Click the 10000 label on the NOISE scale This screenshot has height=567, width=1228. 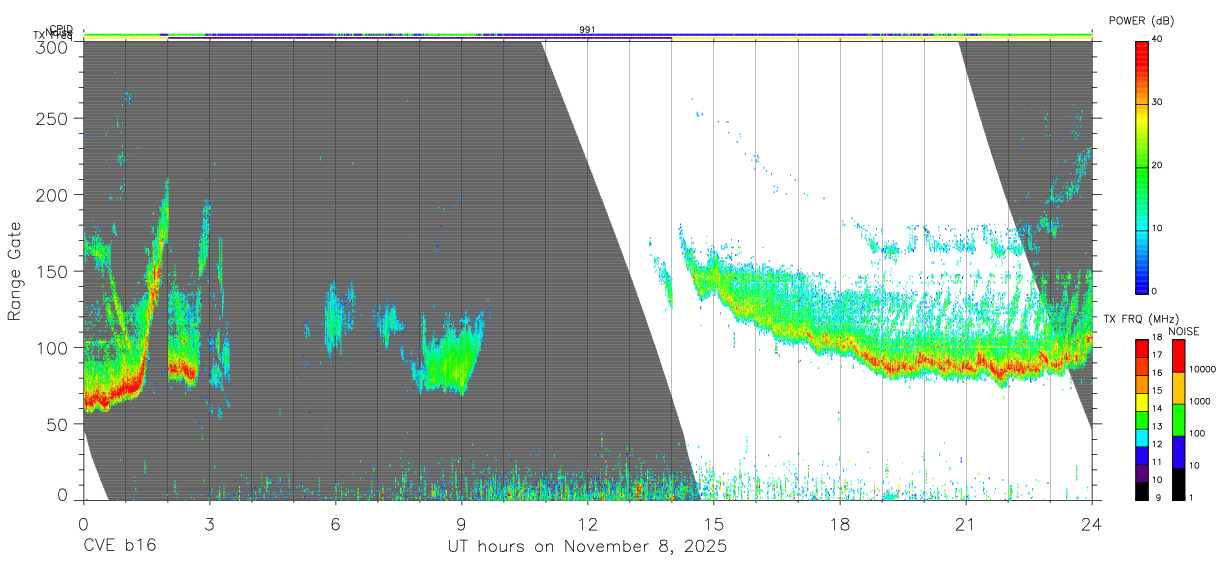point(1203,371)
